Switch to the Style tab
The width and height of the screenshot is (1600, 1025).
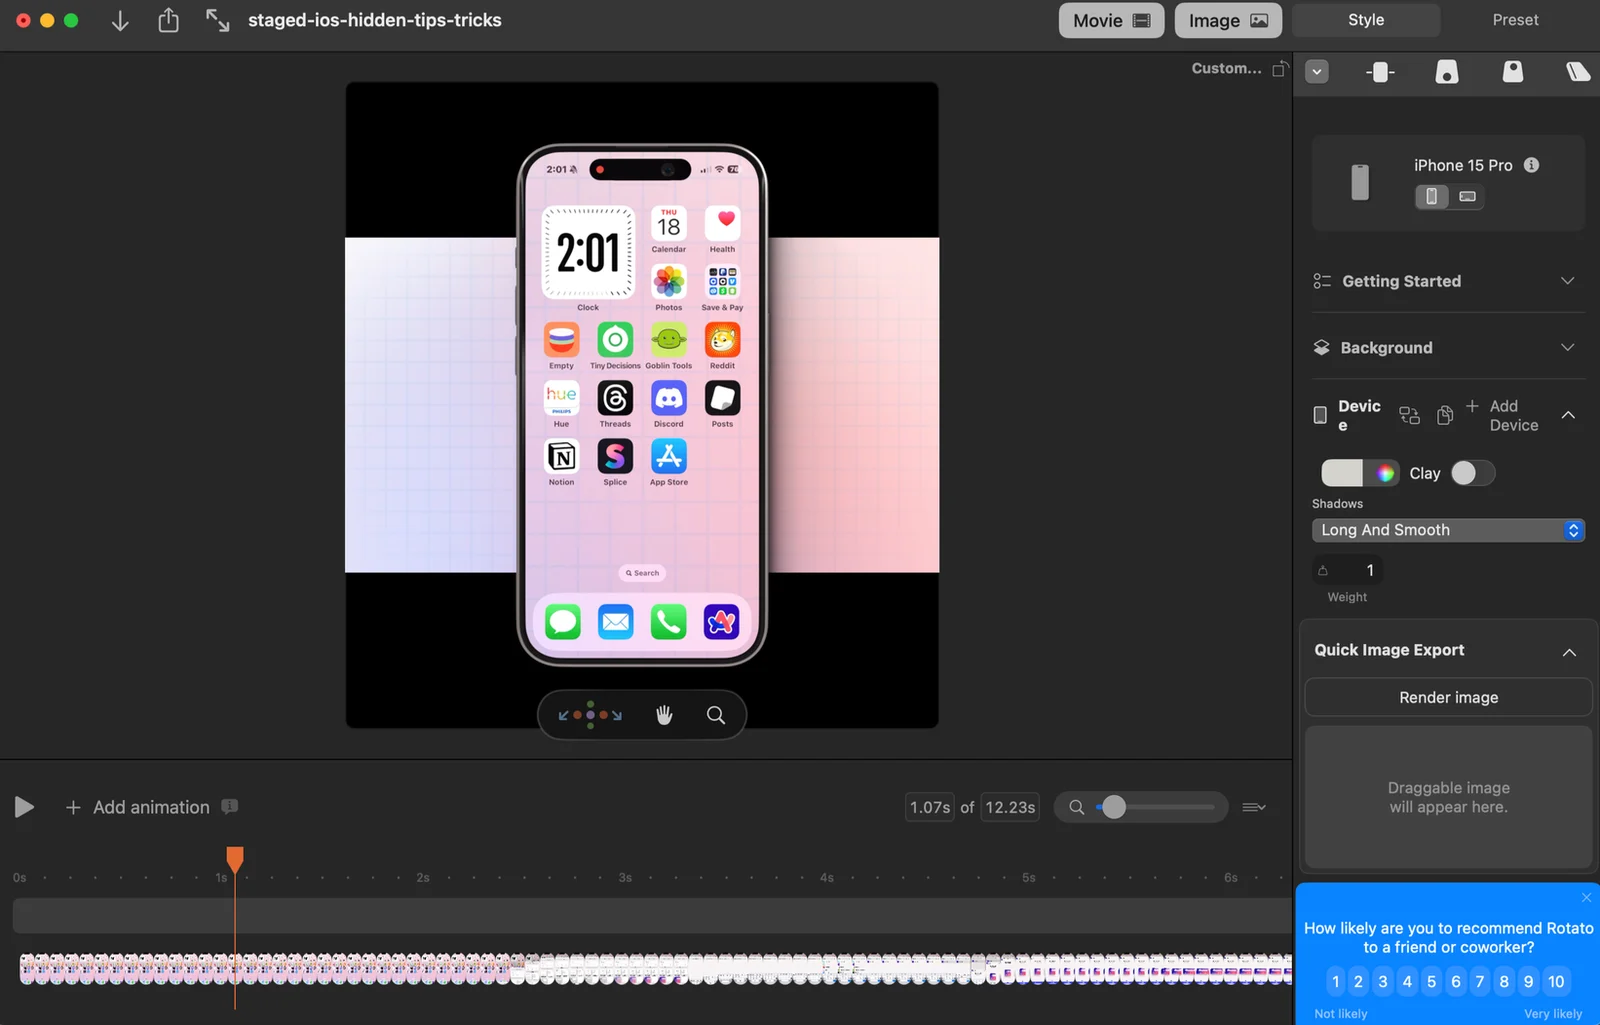click(x=1366, y=20)
